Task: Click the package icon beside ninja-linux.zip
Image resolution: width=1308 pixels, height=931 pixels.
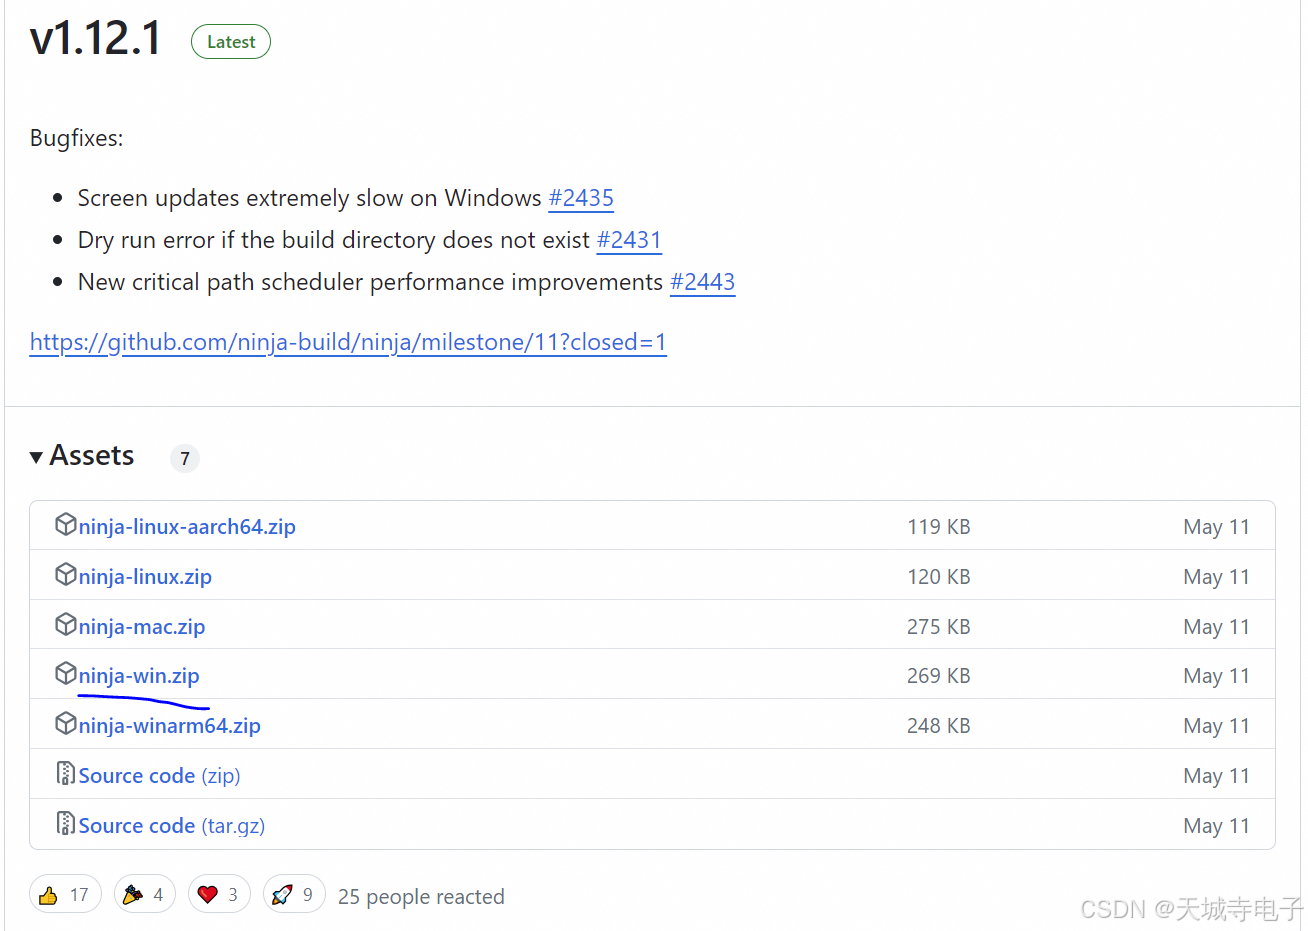Action: [66, 574]
